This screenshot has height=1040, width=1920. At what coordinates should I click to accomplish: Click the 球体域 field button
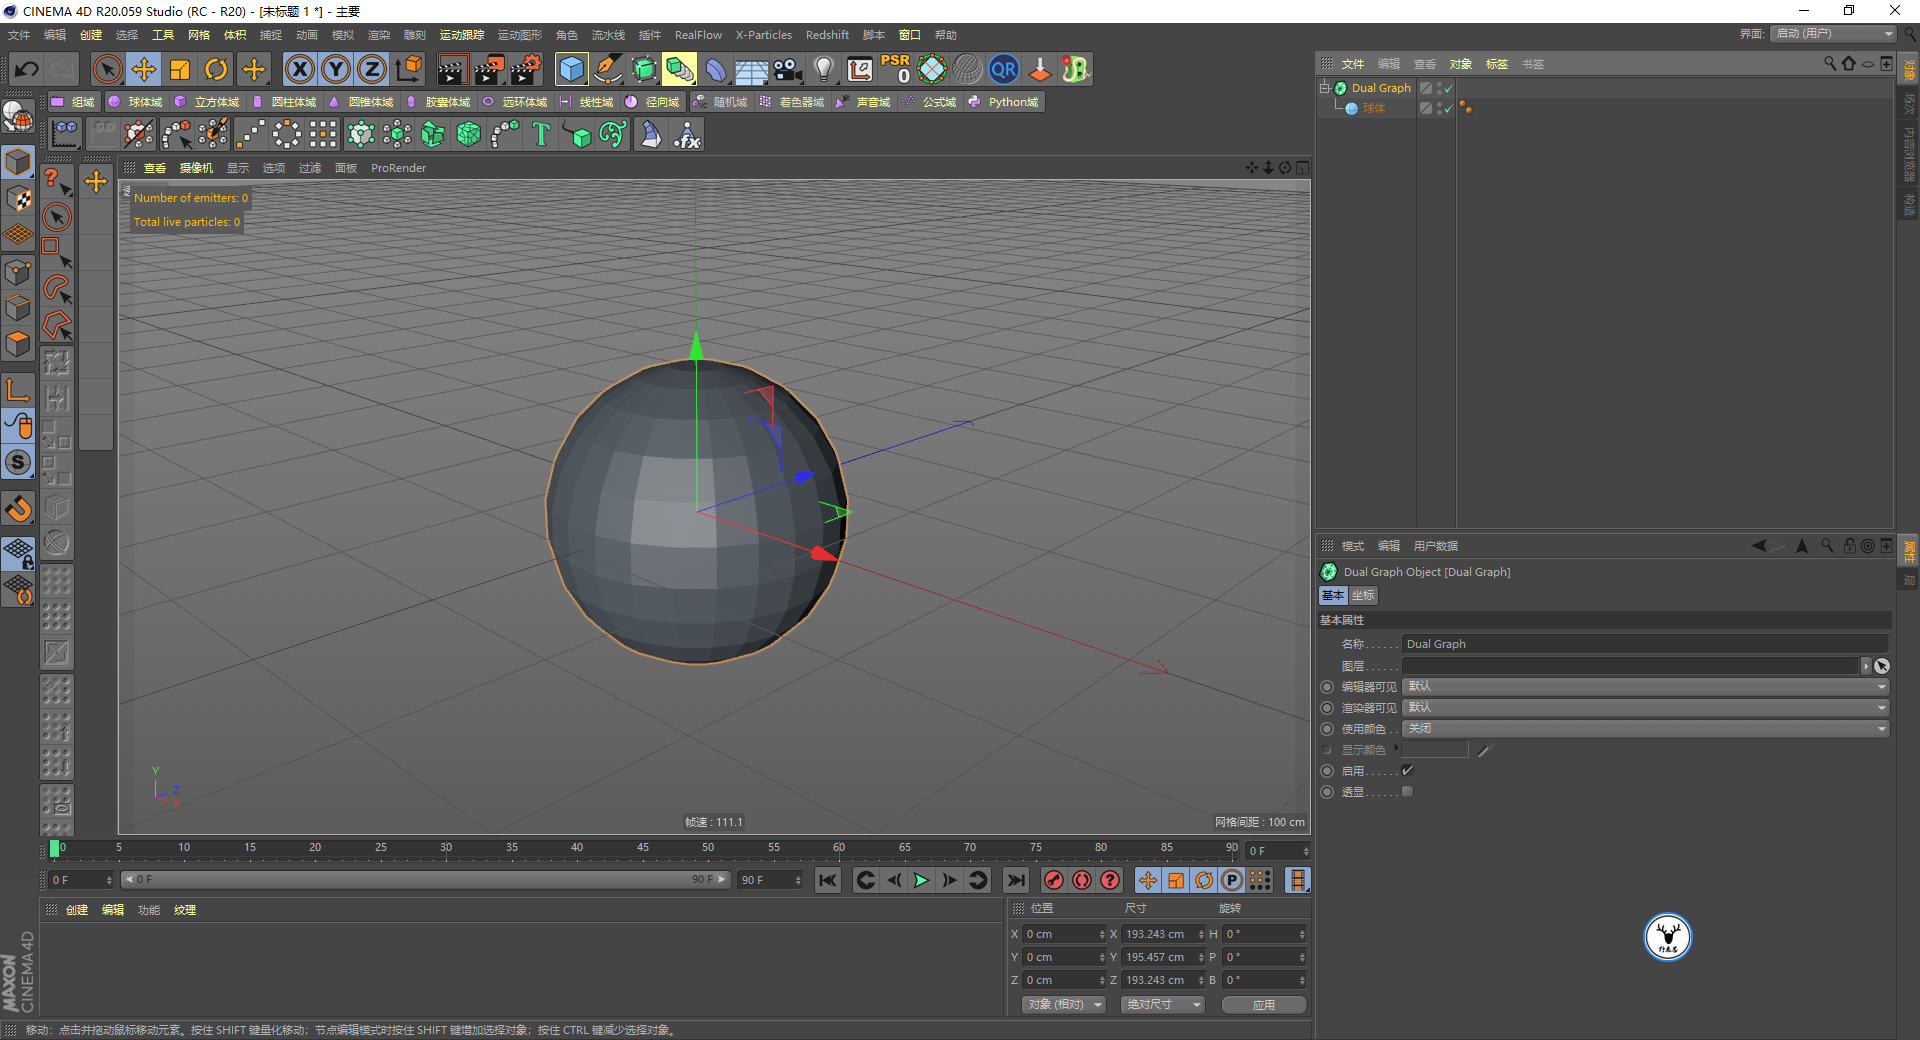point(135,102)
